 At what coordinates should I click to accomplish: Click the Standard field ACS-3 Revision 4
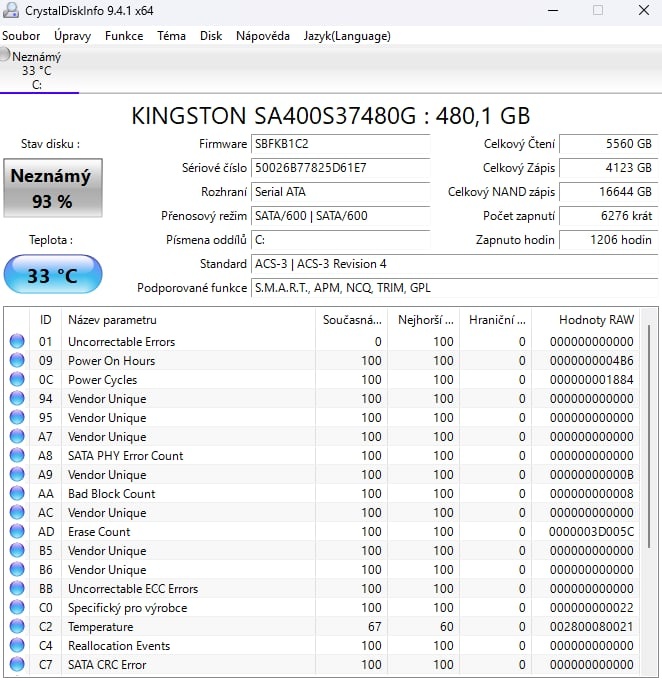tap(455, 264)
